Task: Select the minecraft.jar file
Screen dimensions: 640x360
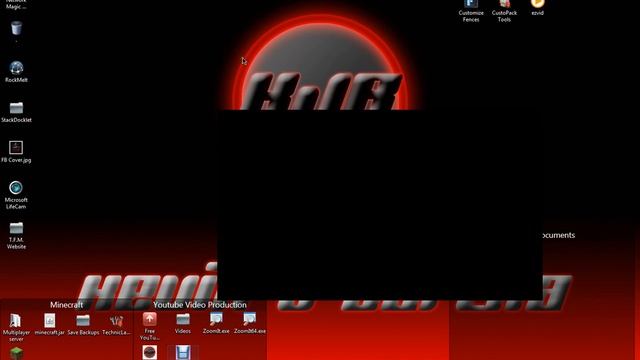Action: click(50, 324)
